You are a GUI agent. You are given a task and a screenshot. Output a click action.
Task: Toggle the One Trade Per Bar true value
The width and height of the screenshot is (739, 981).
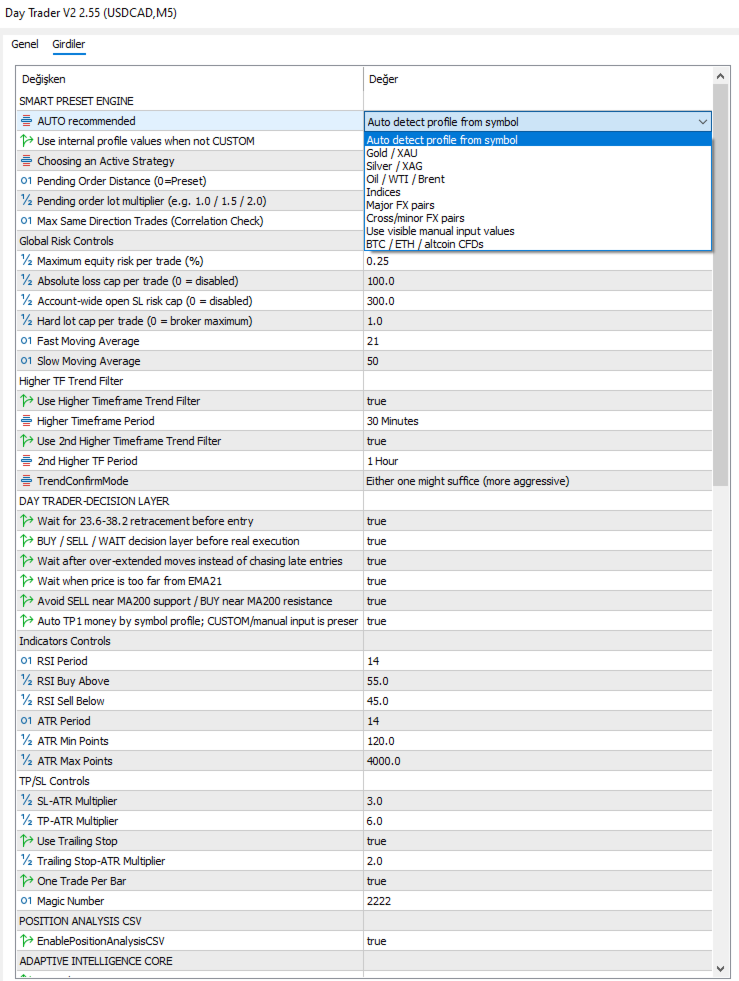pos(538,881)
